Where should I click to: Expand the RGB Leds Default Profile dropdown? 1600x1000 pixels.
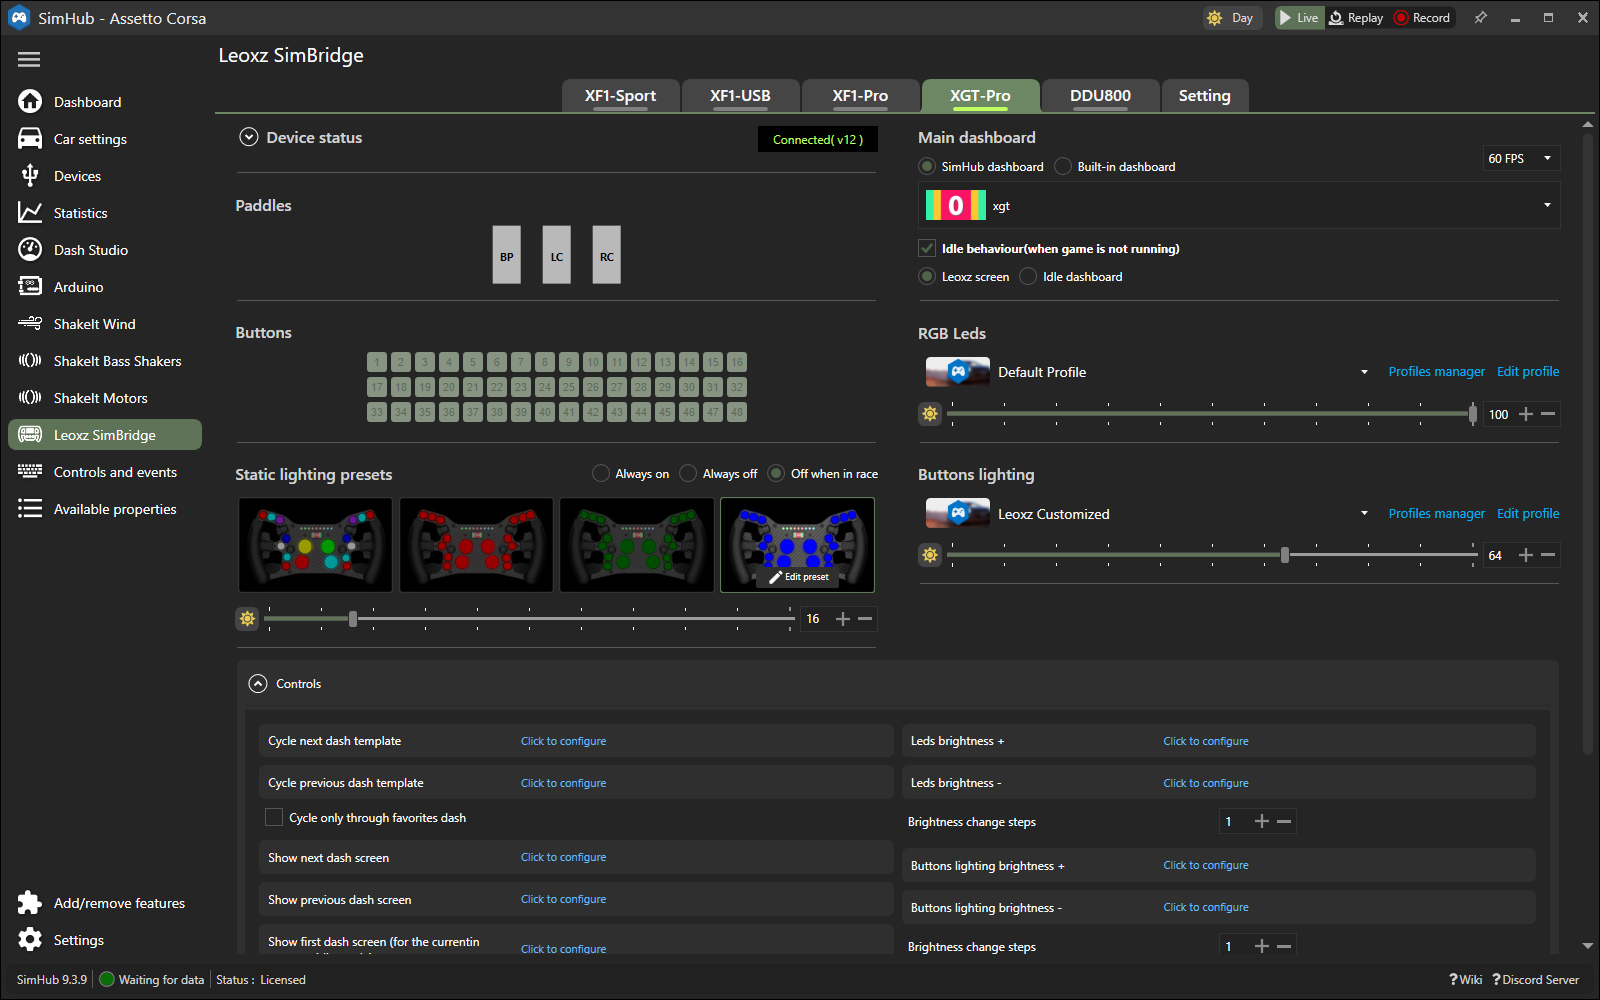(x=1364, y=372)
